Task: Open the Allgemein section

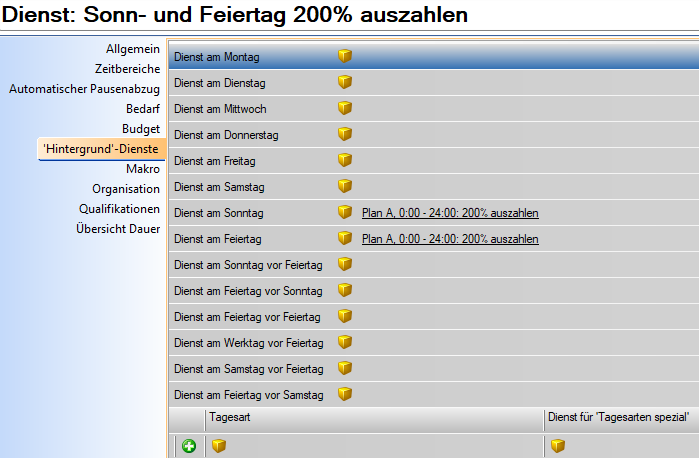Action: [133, 49]
